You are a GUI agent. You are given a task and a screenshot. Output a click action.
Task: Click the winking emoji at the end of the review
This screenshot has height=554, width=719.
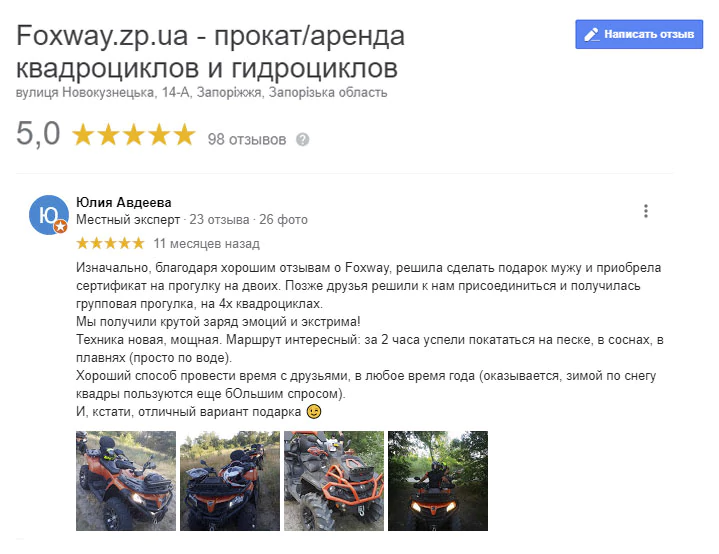coord(314,411)
